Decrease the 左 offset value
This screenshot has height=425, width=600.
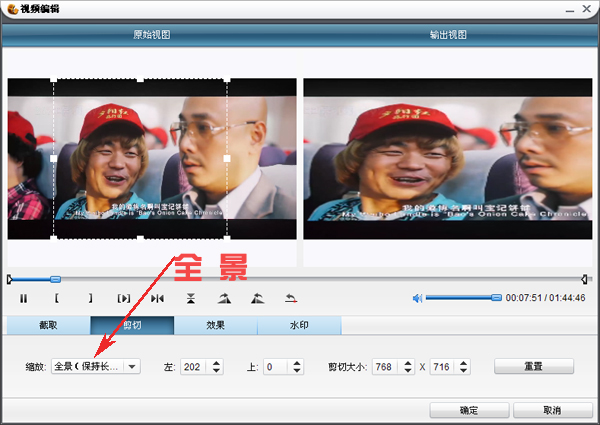216,371
